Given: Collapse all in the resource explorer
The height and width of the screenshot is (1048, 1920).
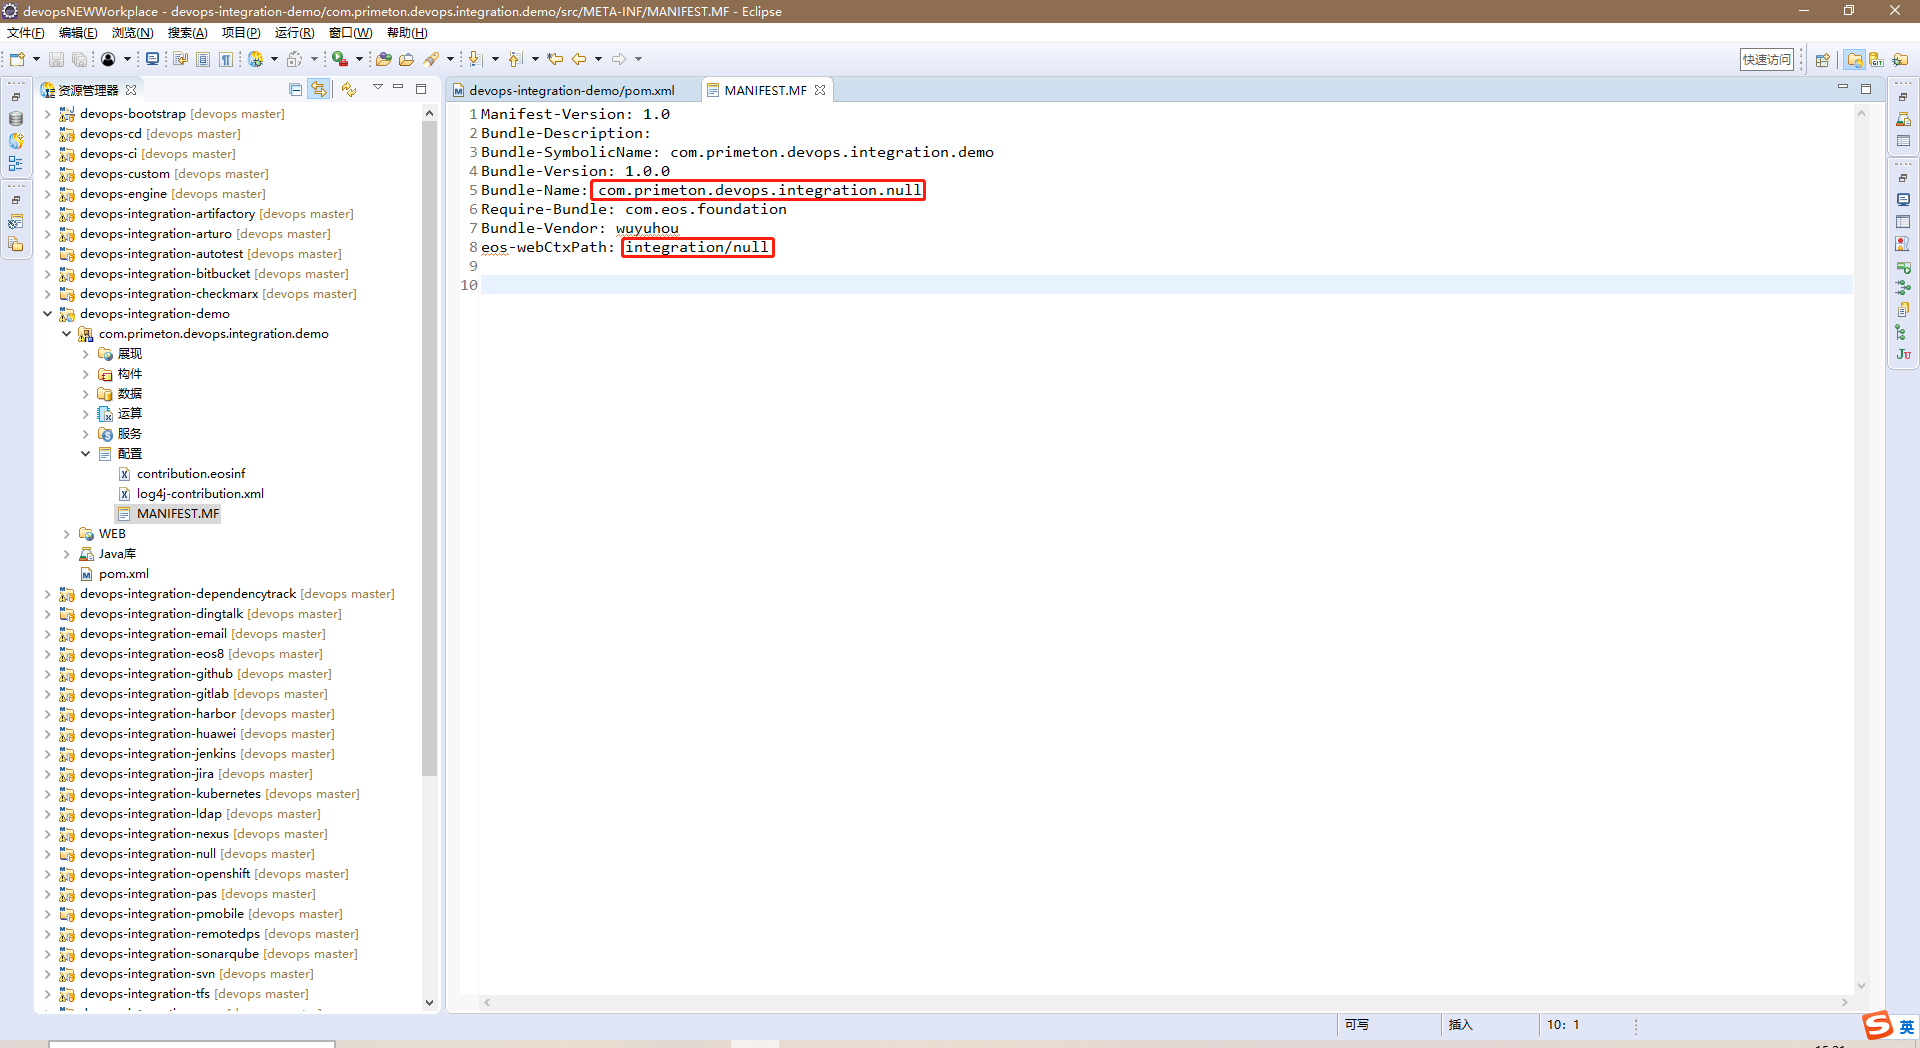Looking at the screenshot, I should pyautogui.click(x=296, y=90).
